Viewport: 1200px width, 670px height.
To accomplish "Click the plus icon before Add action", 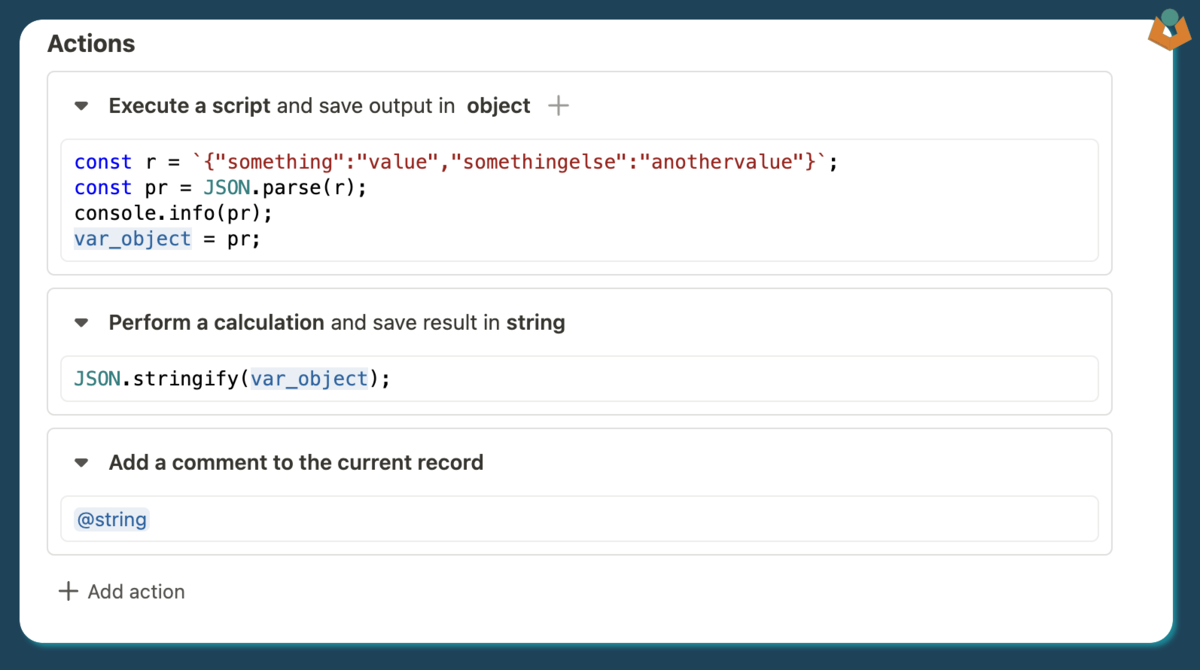I will [x=68, y=591].
